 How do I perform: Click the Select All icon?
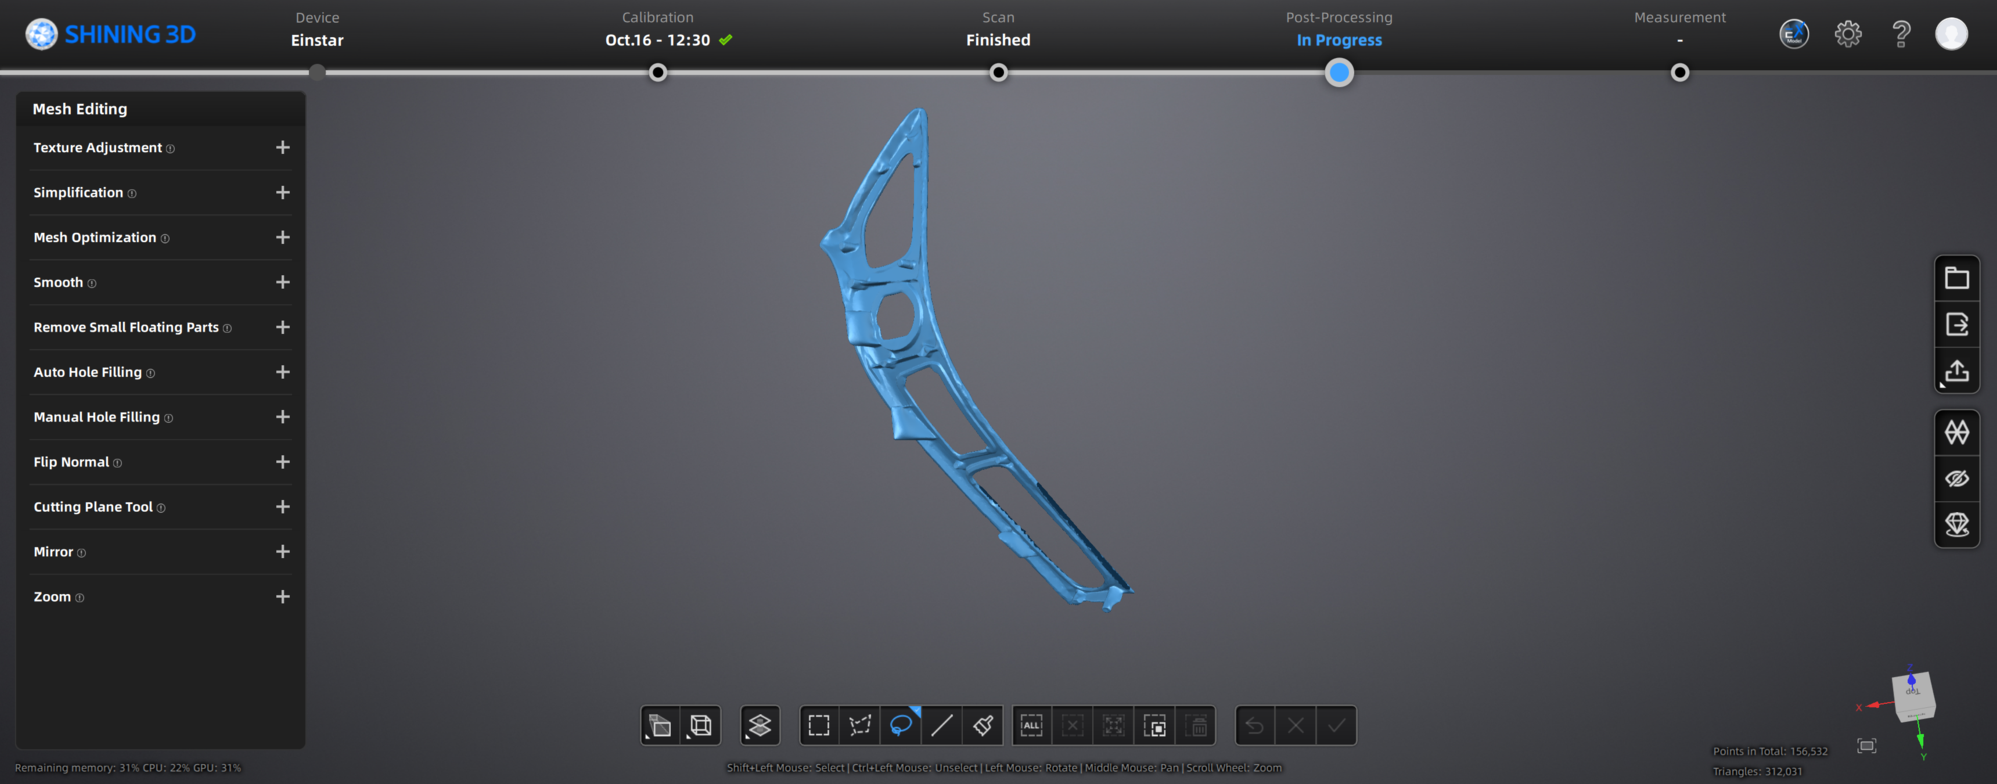click(1032, 726)
